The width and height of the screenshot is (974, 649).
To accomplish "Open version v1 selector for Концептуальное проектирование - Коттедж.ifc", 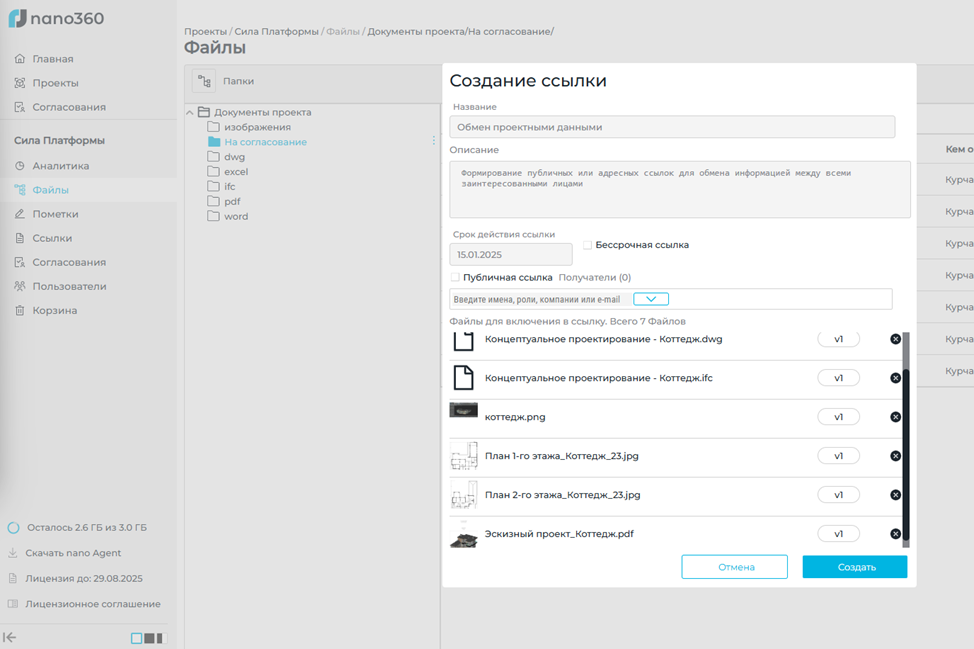I will click(838, 378).
